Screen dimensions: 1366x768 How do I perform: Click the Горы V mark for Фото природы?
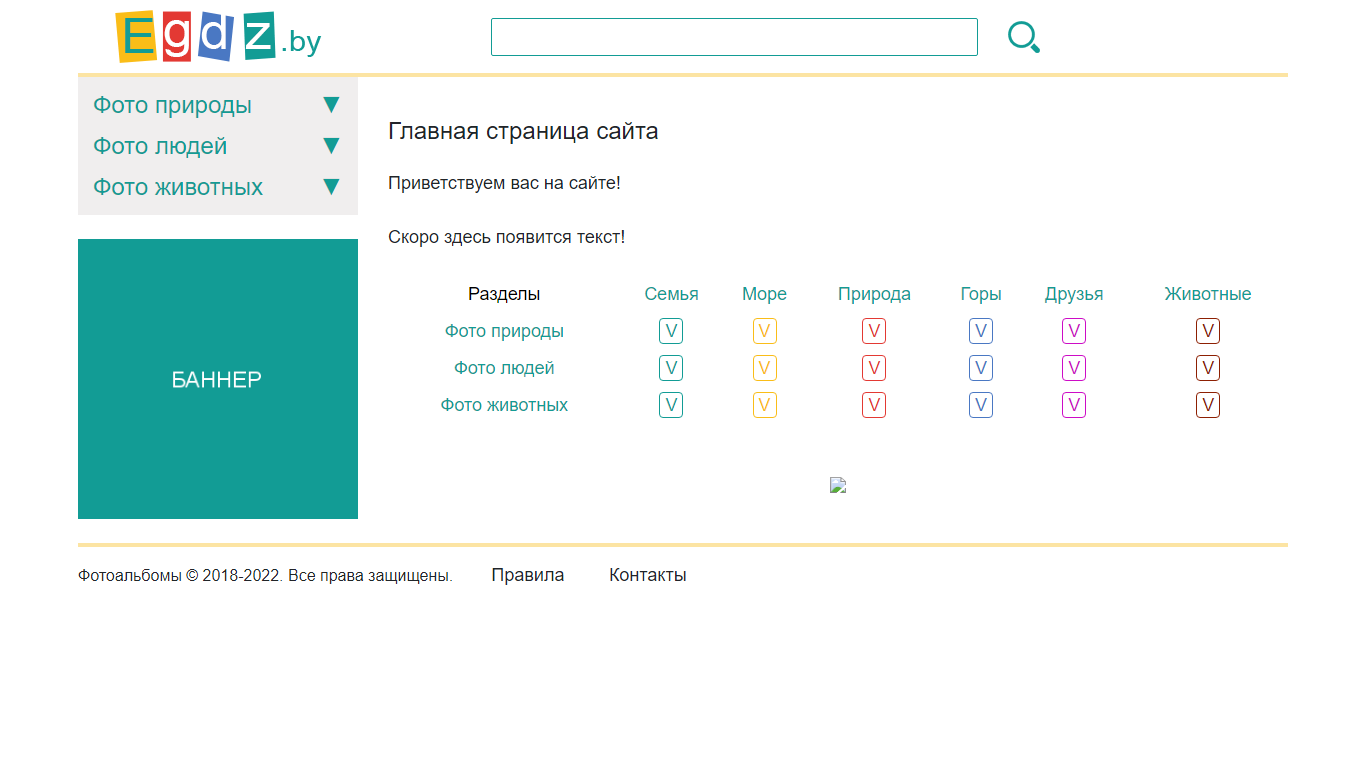[x=981, y=331]
